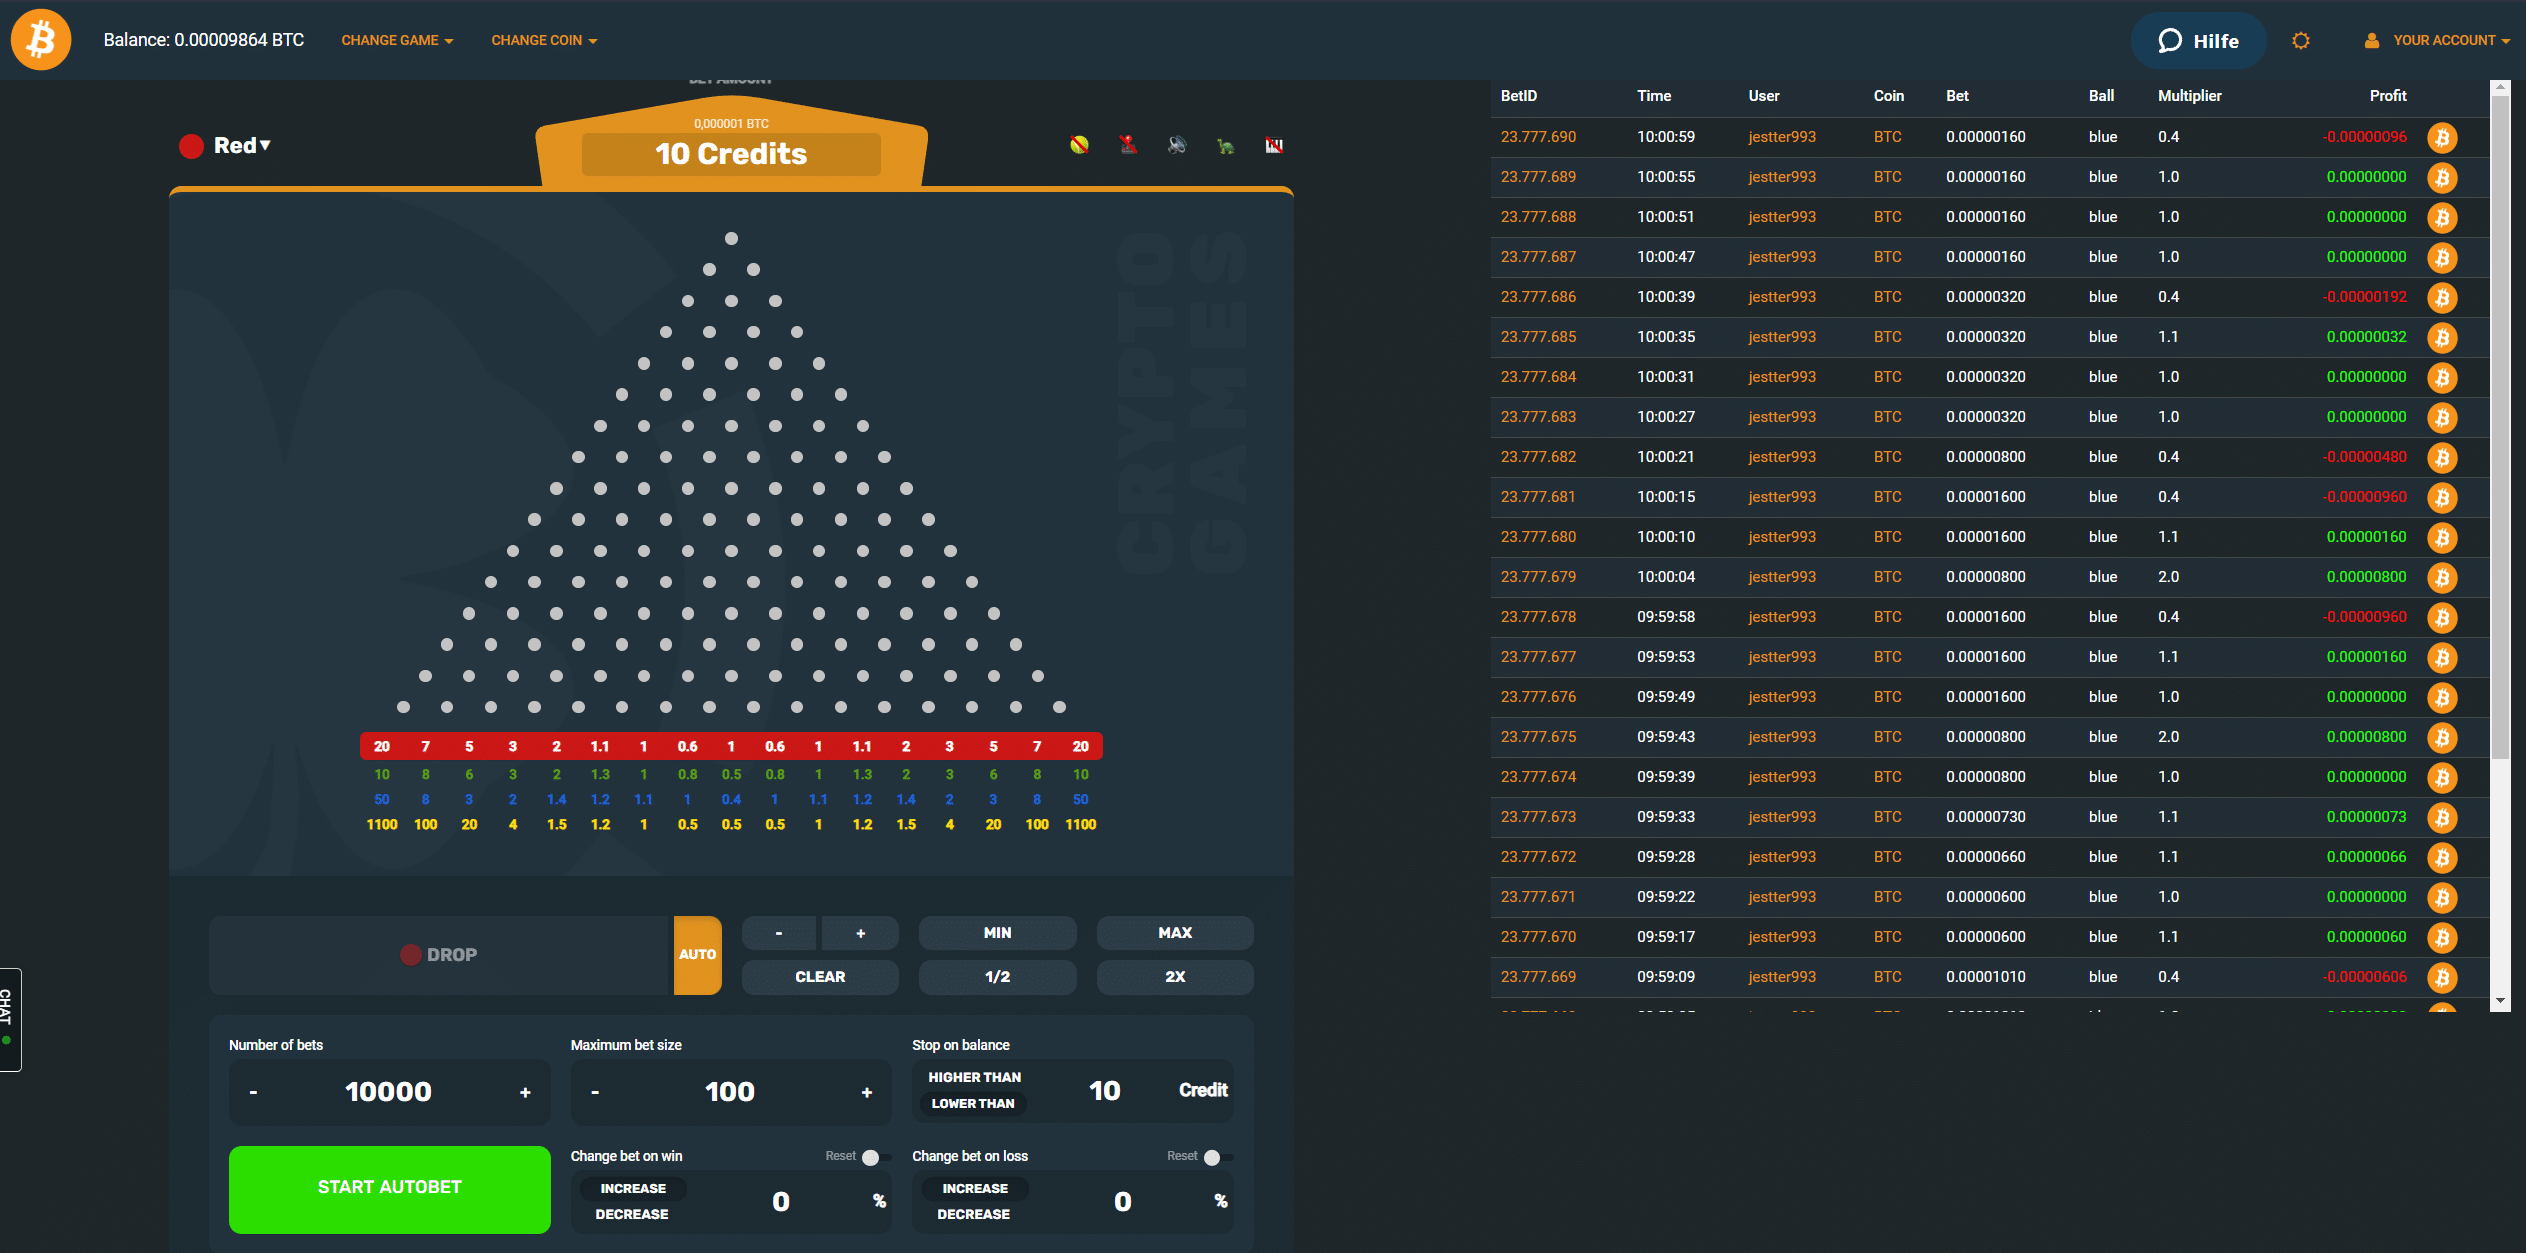Halve the bet with 1/2 button

click(997, 977)
